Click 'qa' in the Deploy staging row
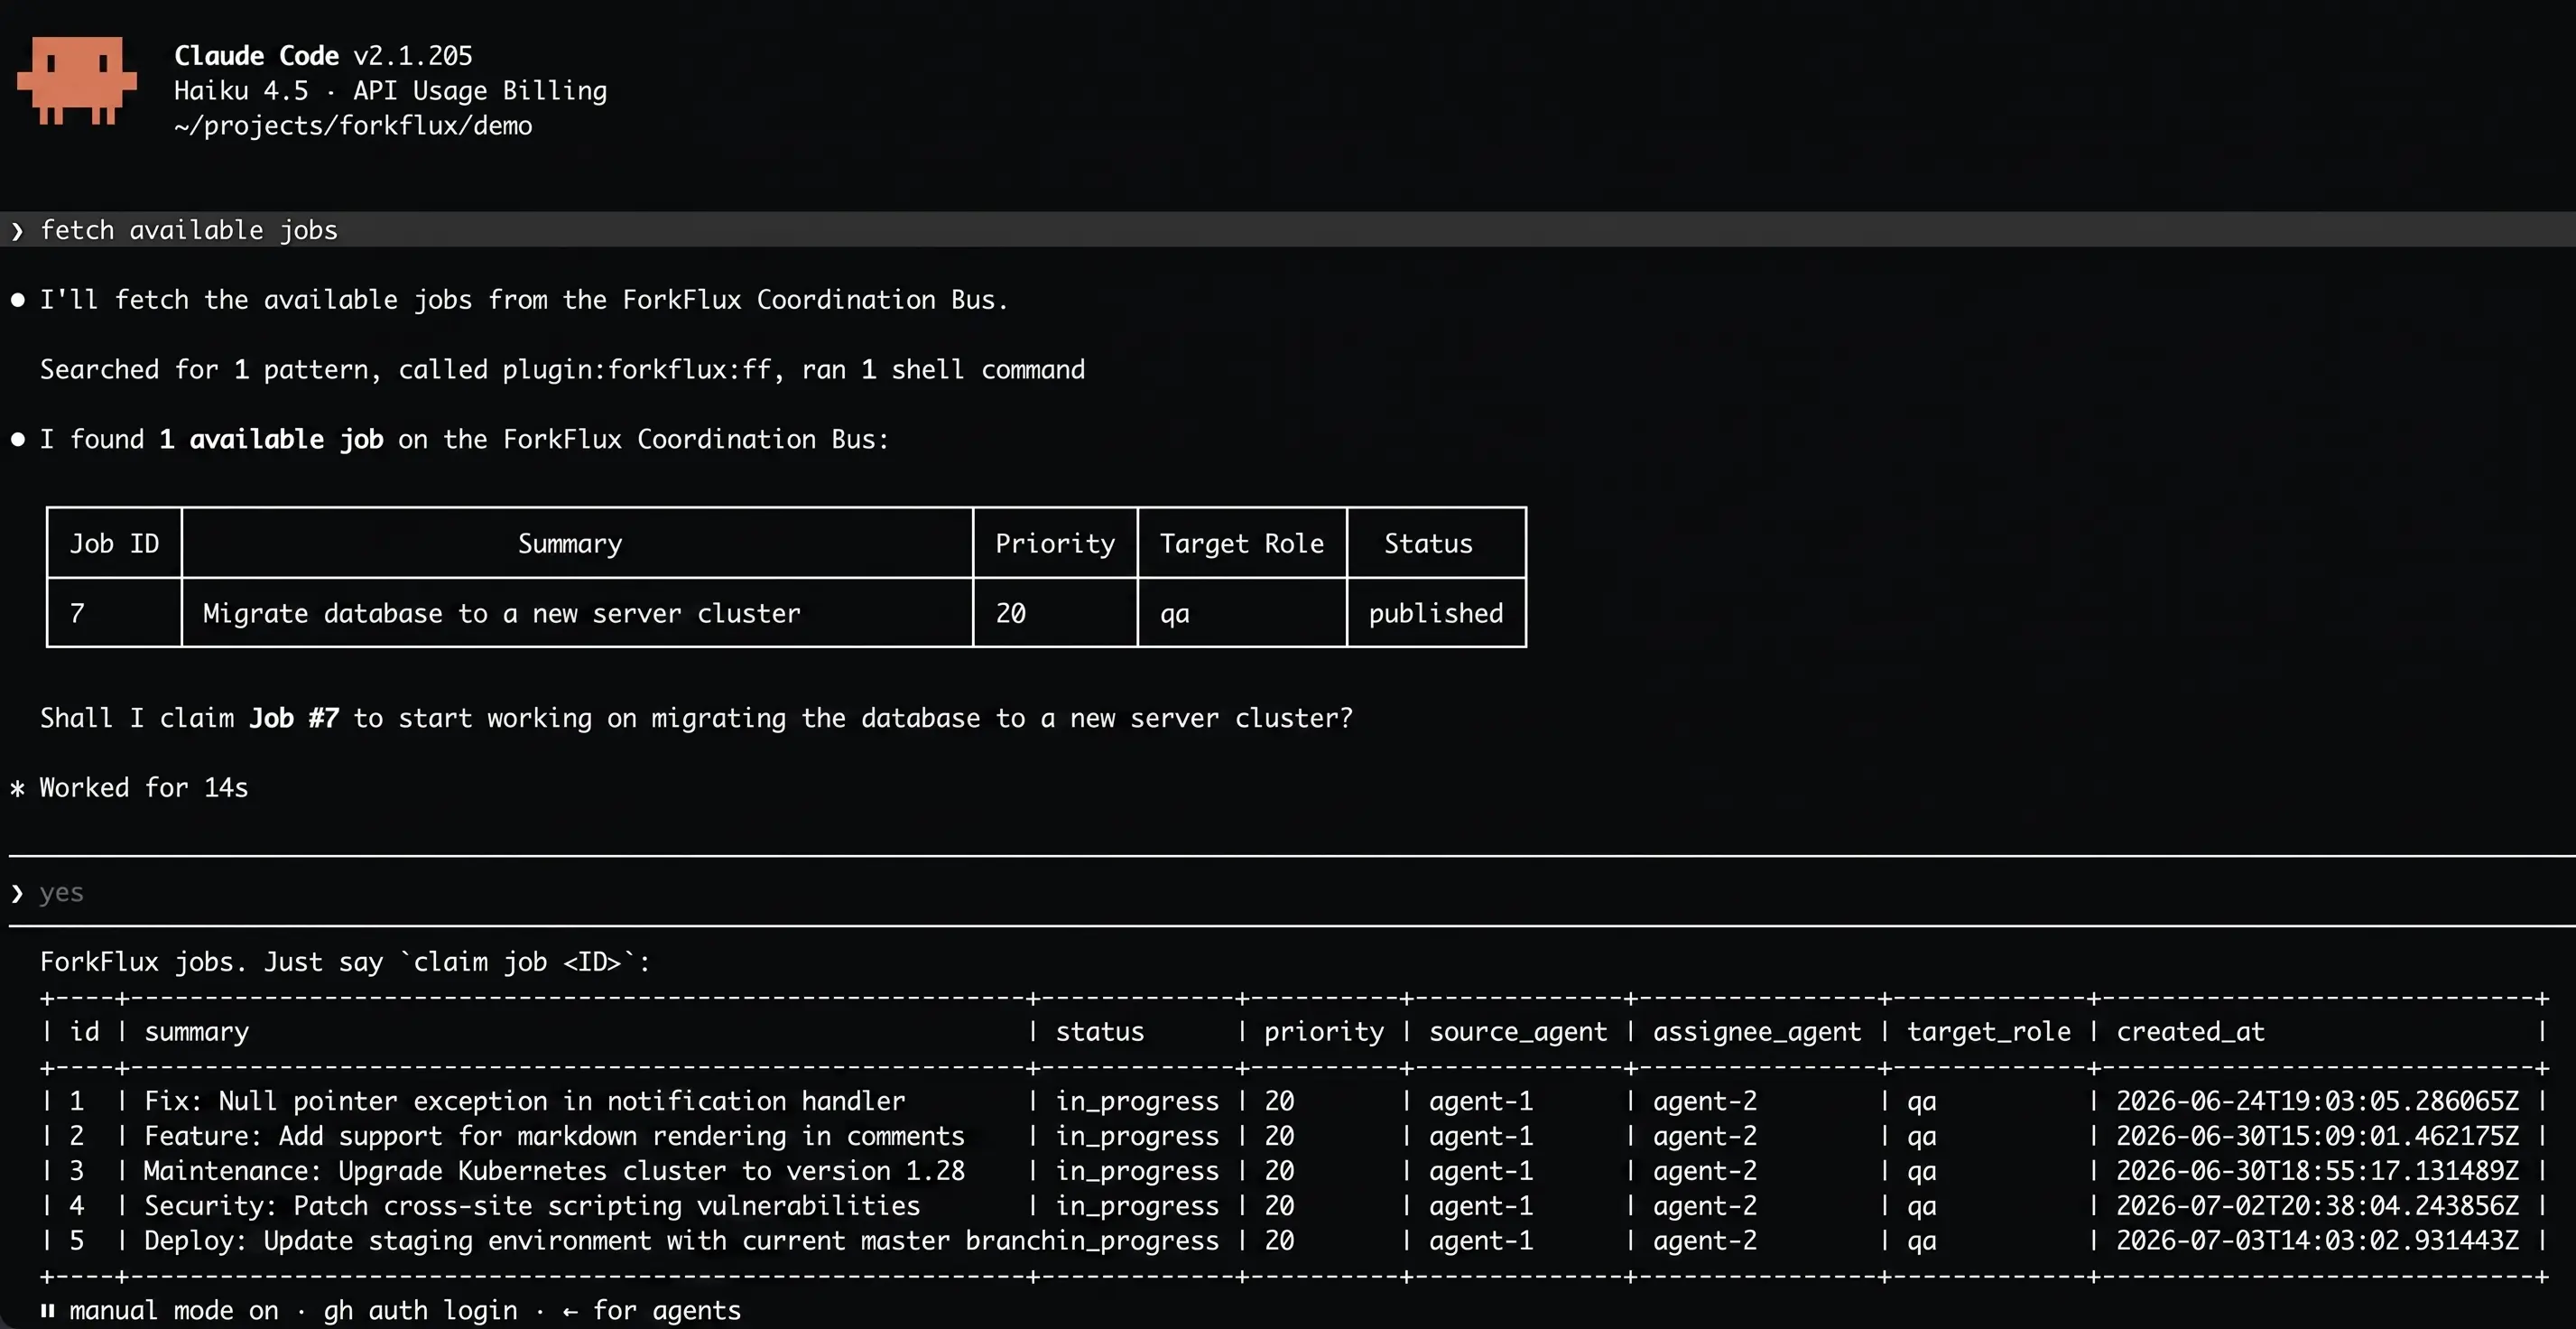The height and width of the screenshot is (1329, 2576). point(1922,1241)
